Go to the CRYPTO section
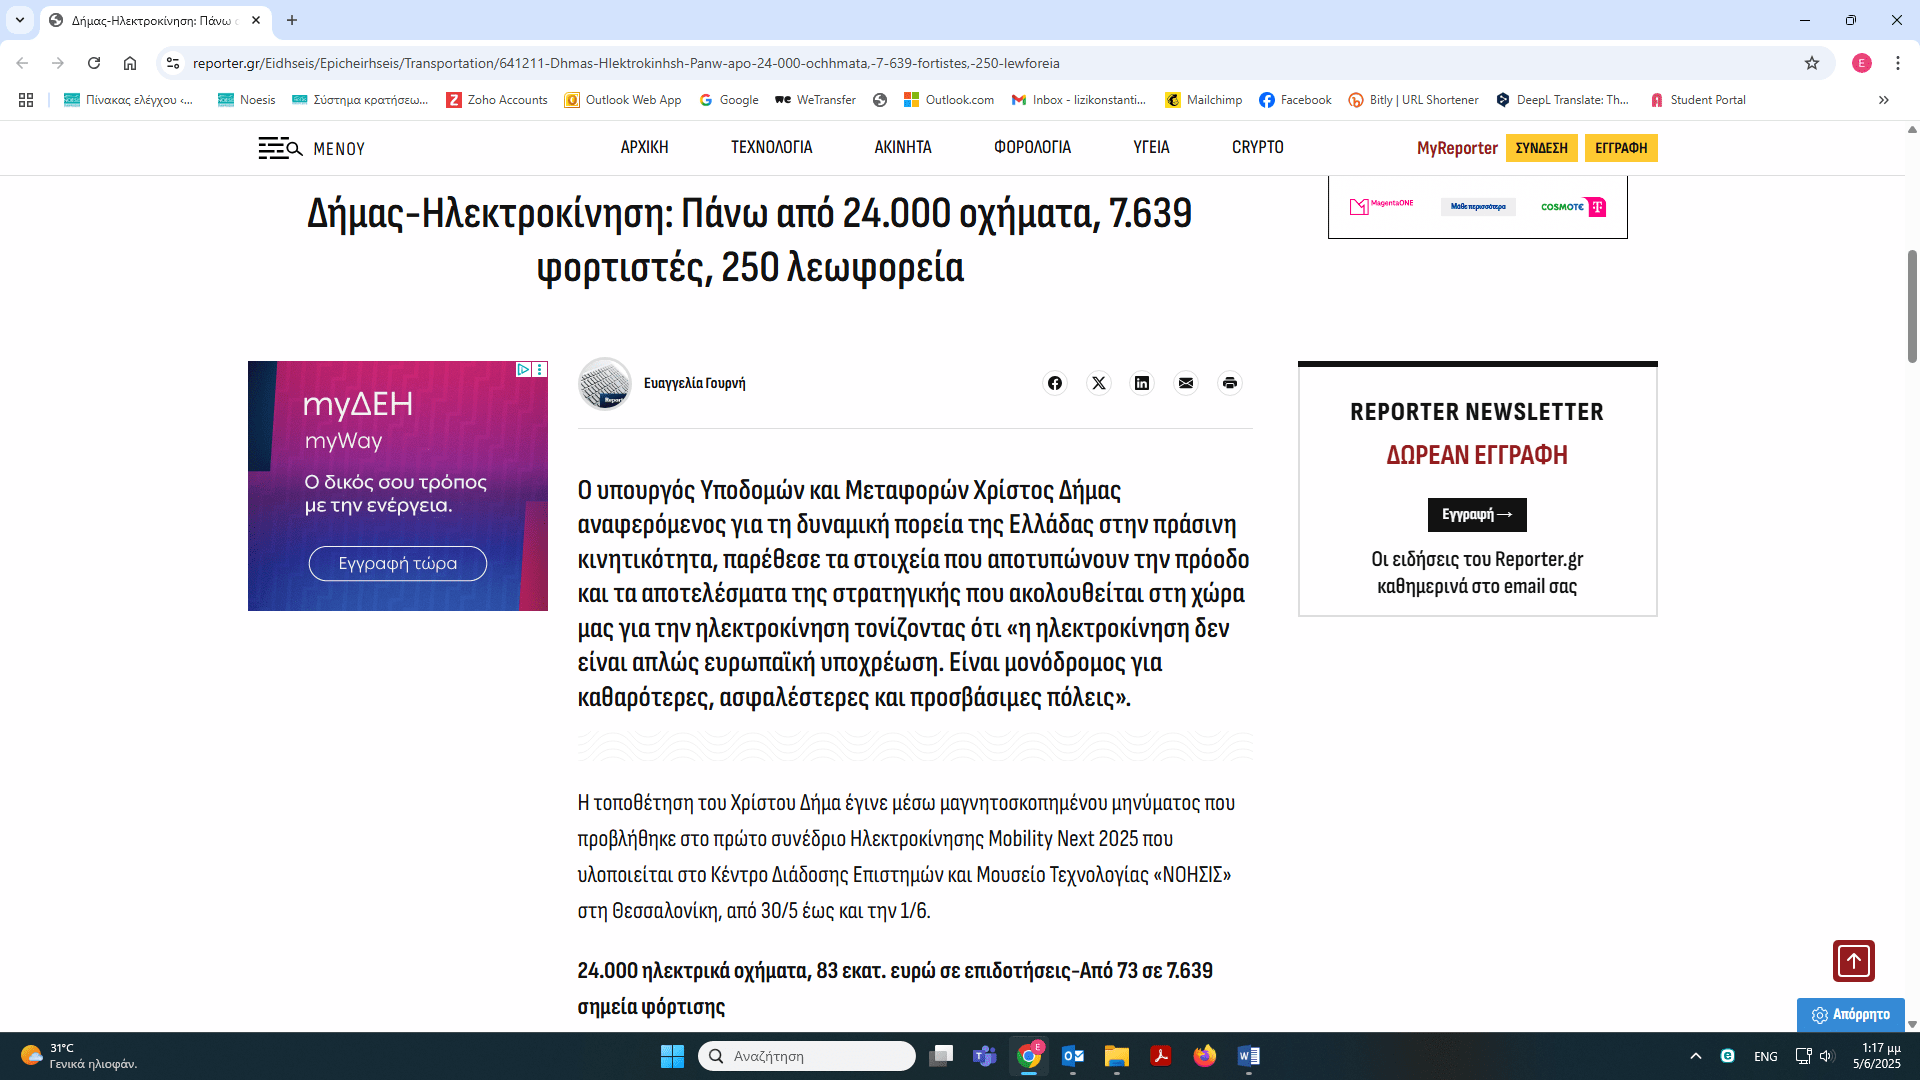The width and height of the screenshot is (1920, 1080). pyautogui.click(x=1257, y=147)
